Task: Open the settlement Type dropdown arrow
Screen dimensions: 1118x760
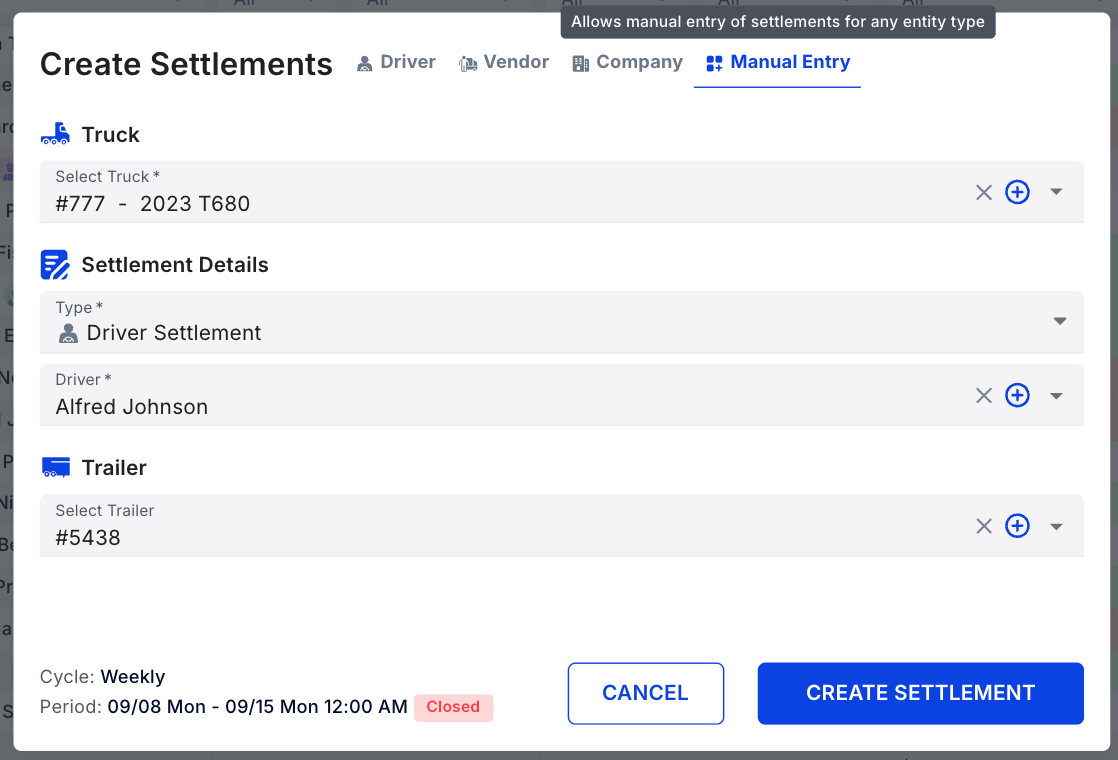Action: [x=1060, y=322]
